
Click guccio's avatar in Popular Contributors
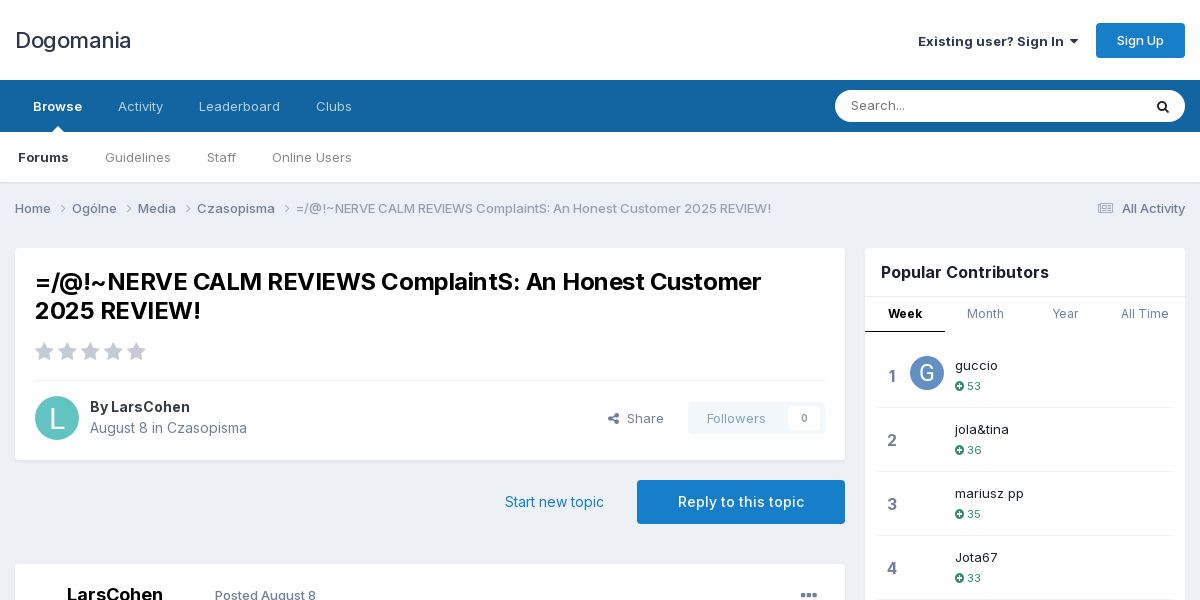pyautogui.click(x=927, y=373)
